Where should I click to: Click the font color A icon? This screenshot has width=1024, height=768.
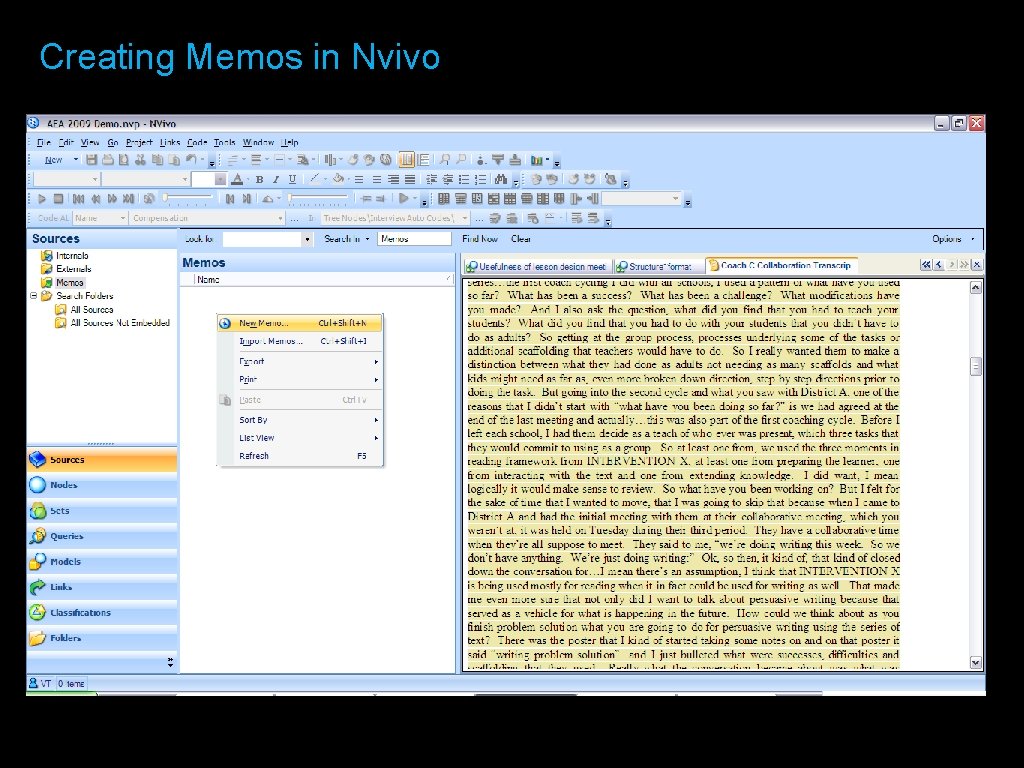click(x=237, y=179)
